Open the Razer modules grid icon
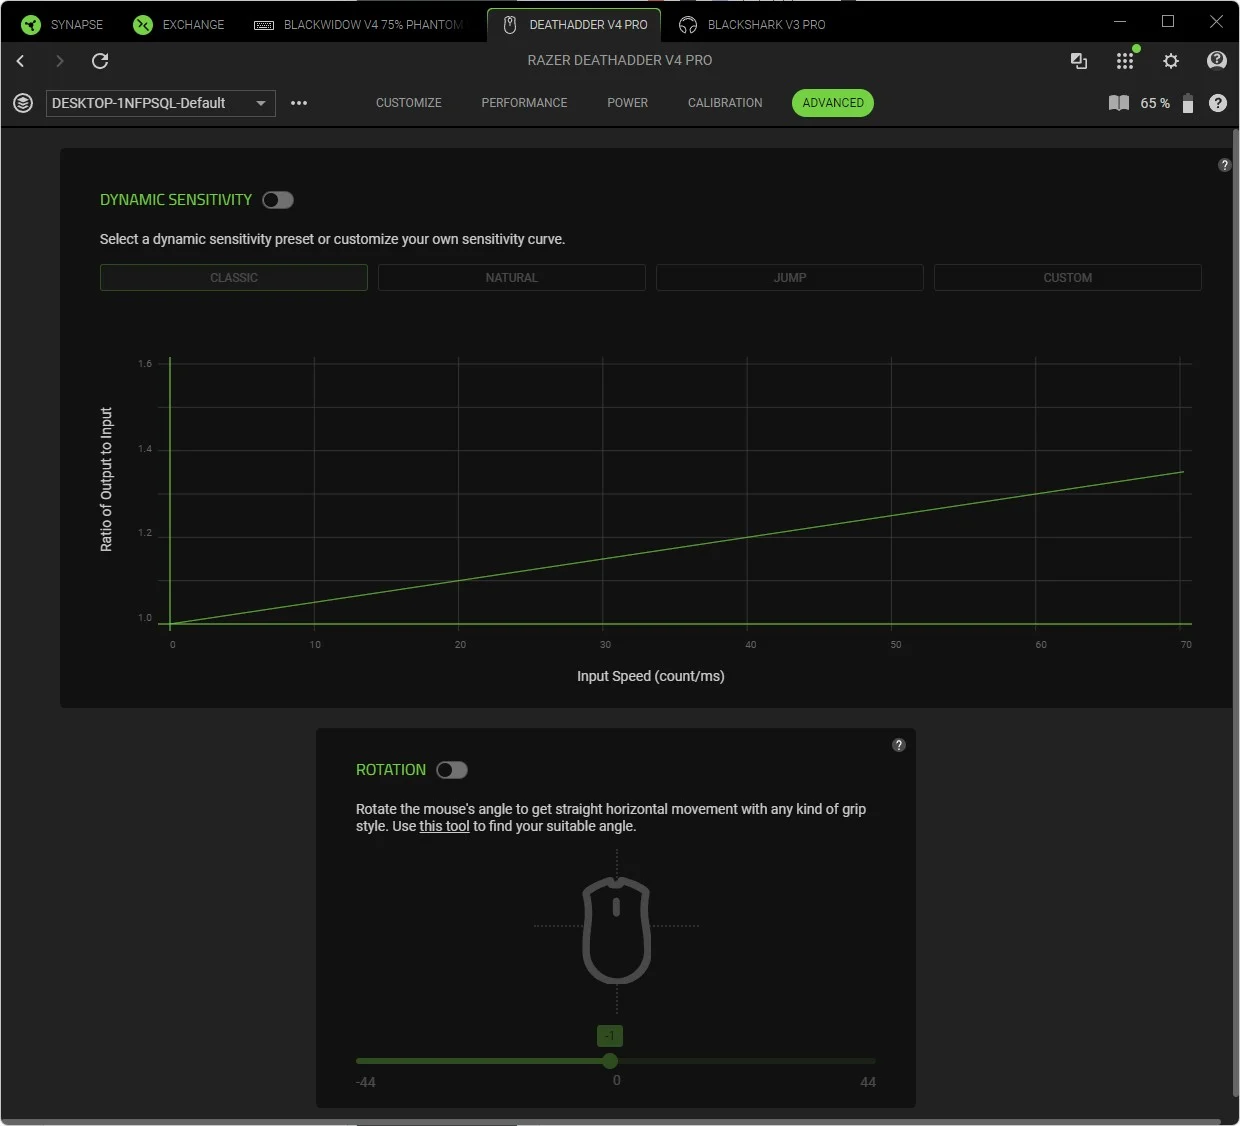 click(x=1125, y=61)
